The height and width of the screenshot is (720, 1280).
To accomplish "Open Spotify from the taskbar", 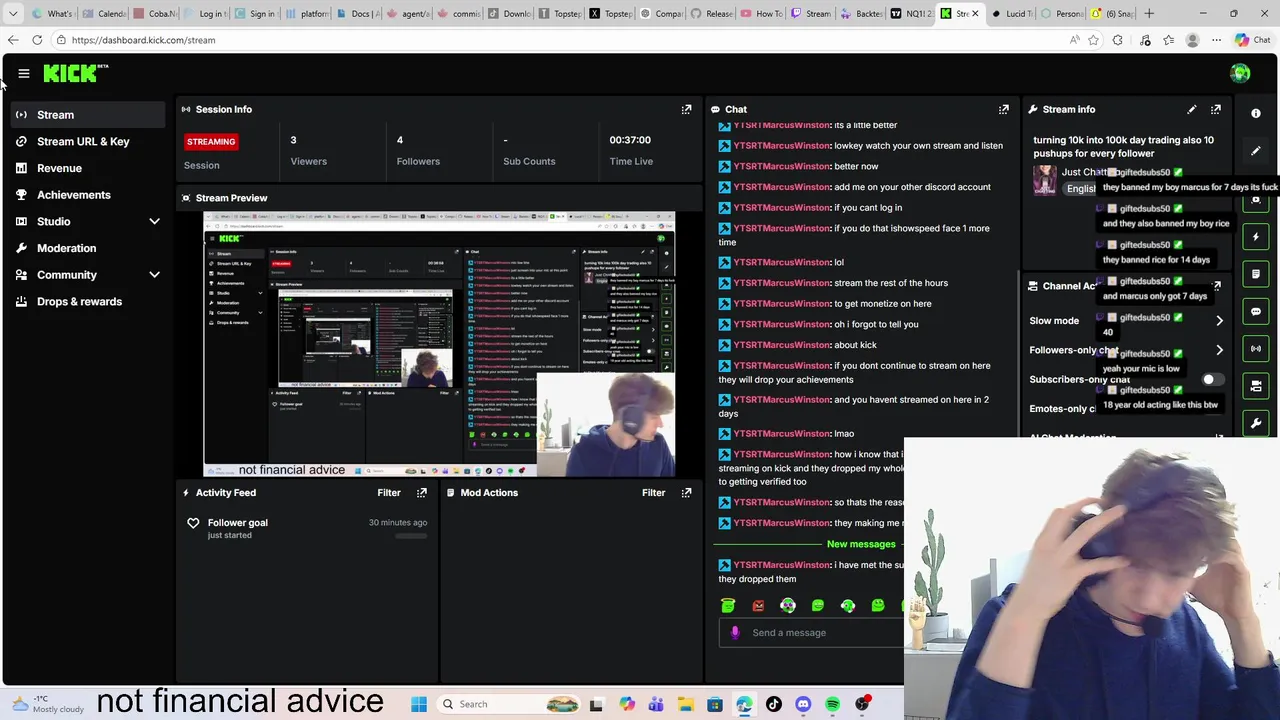I will pyautogui.click(x=832, y=704).
